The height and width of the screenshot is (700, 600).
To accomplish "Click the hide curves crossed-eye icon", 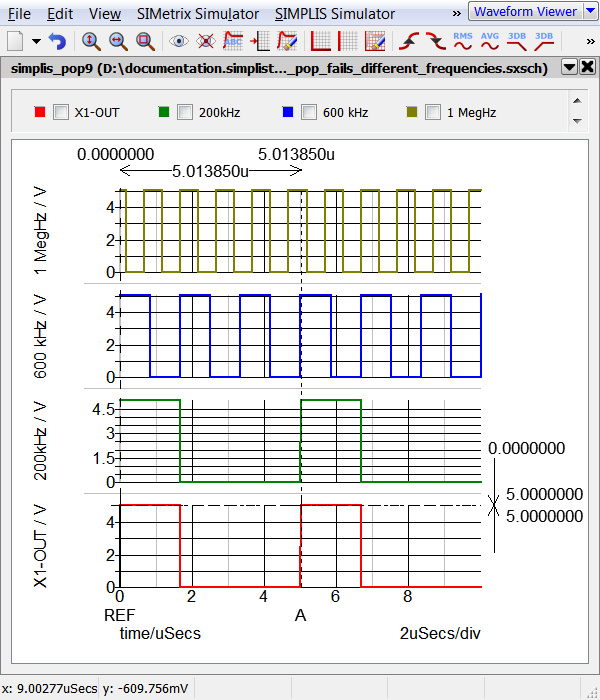I will click(x=206, y=41).
